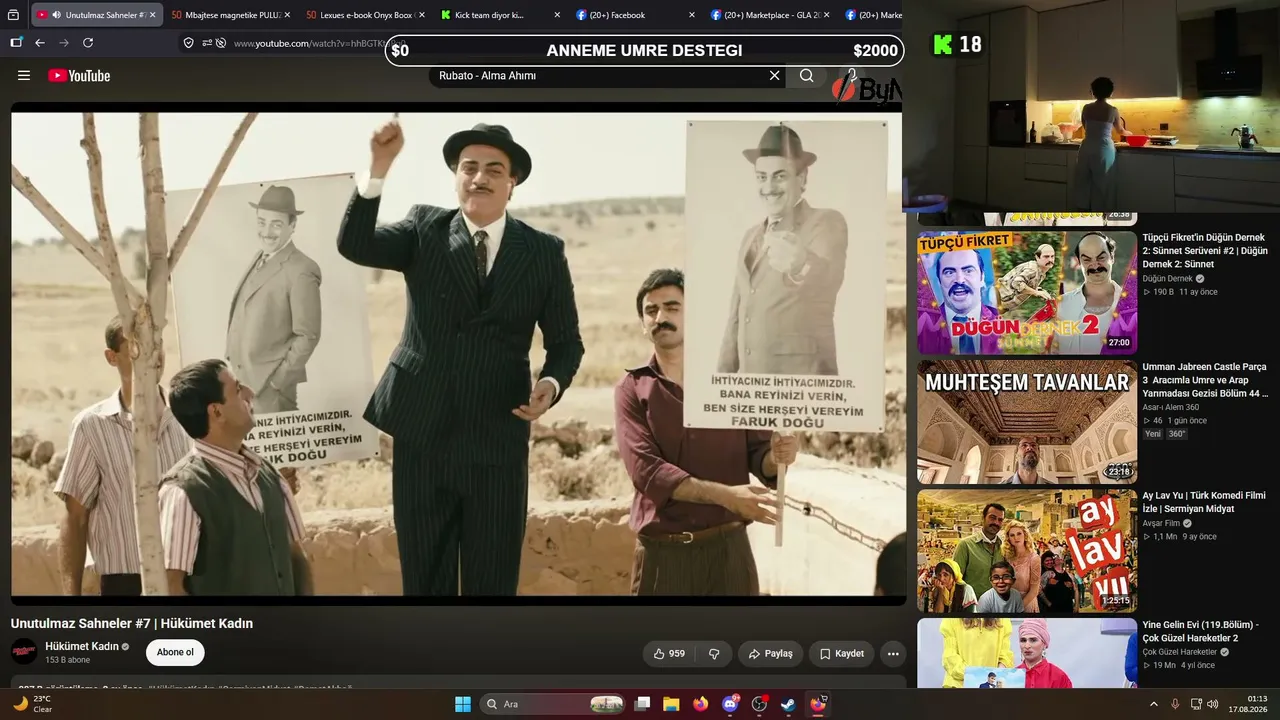Clear the YouTube search box text
The width and height of the screenshot is (1280, 720).
[x=774, y=76]
